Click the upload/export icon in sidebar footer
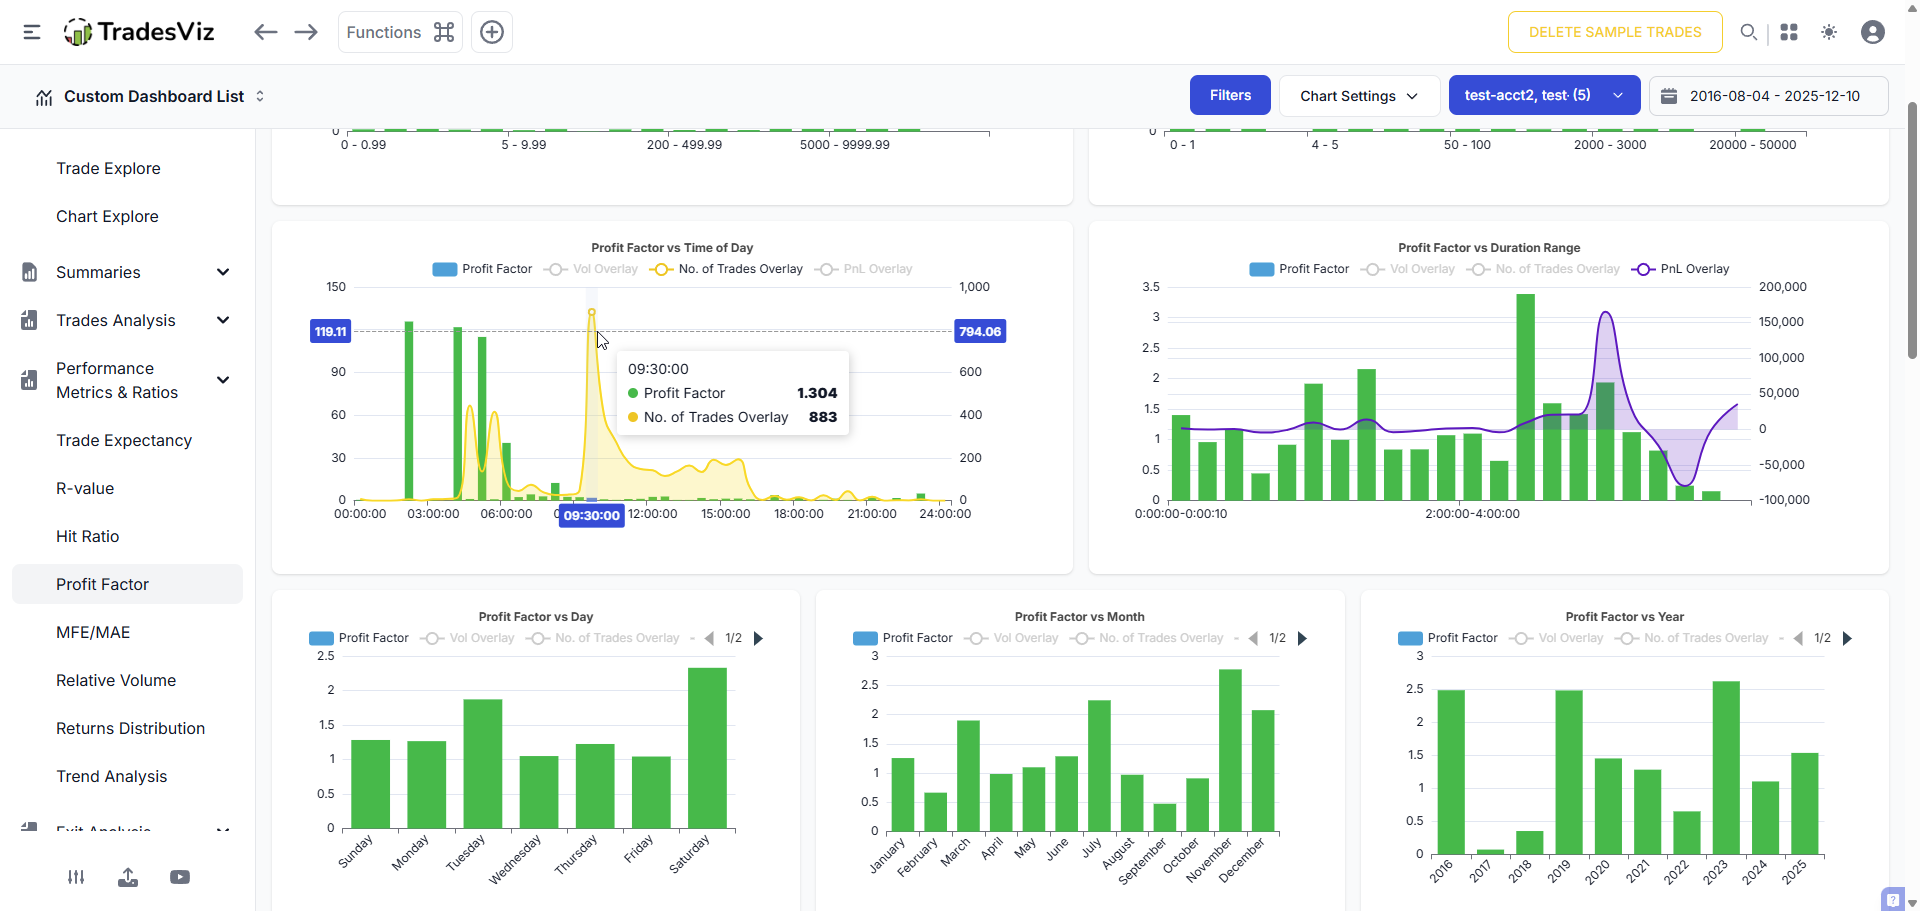The width and height of the screenshot is (1920, 911). pyautogui.click(x=128, y=877)
